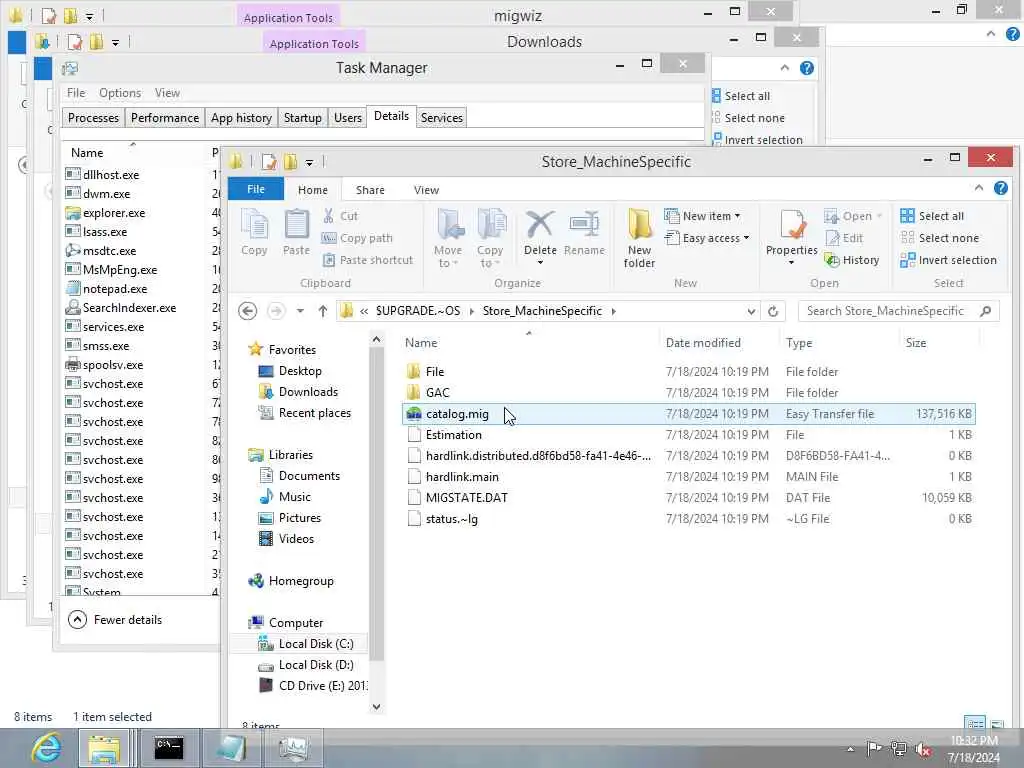Open the Services tab in Task Manager
Viewport: 1024px width, 768px height.
[x=441, y=118]
